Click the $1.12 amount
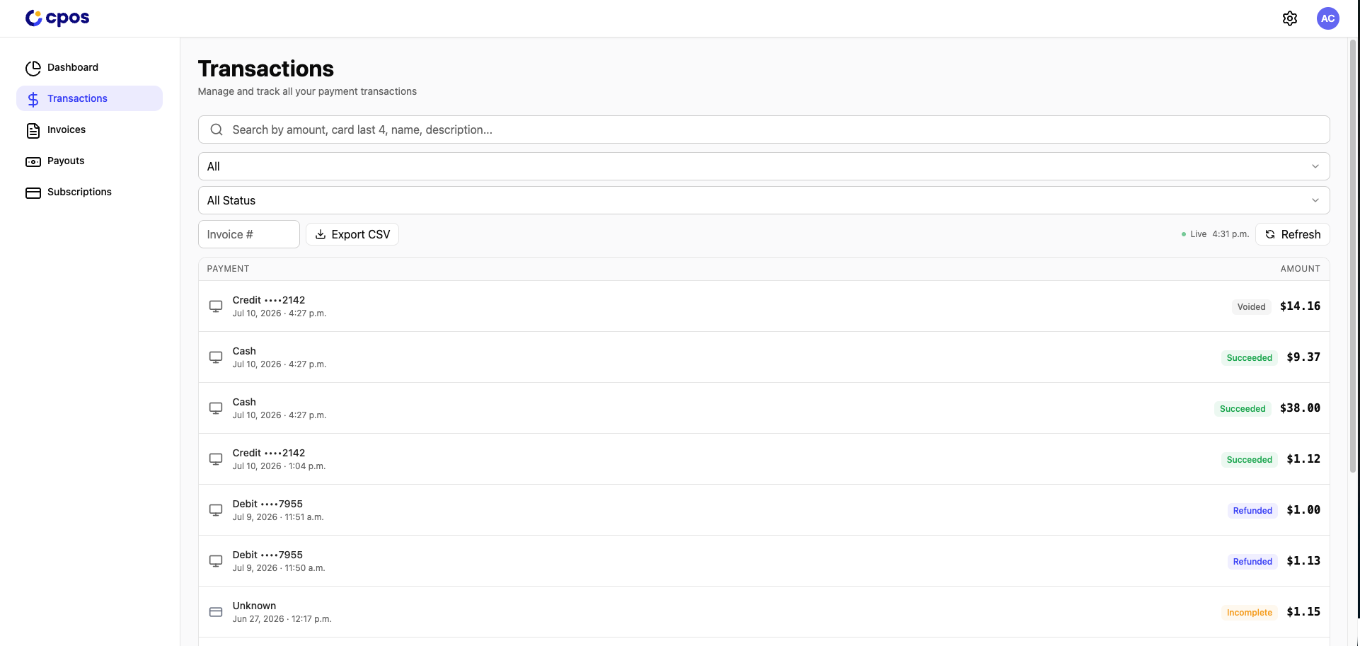The width and height of the screenshot is (1360, 646). tap(1304, 459)
